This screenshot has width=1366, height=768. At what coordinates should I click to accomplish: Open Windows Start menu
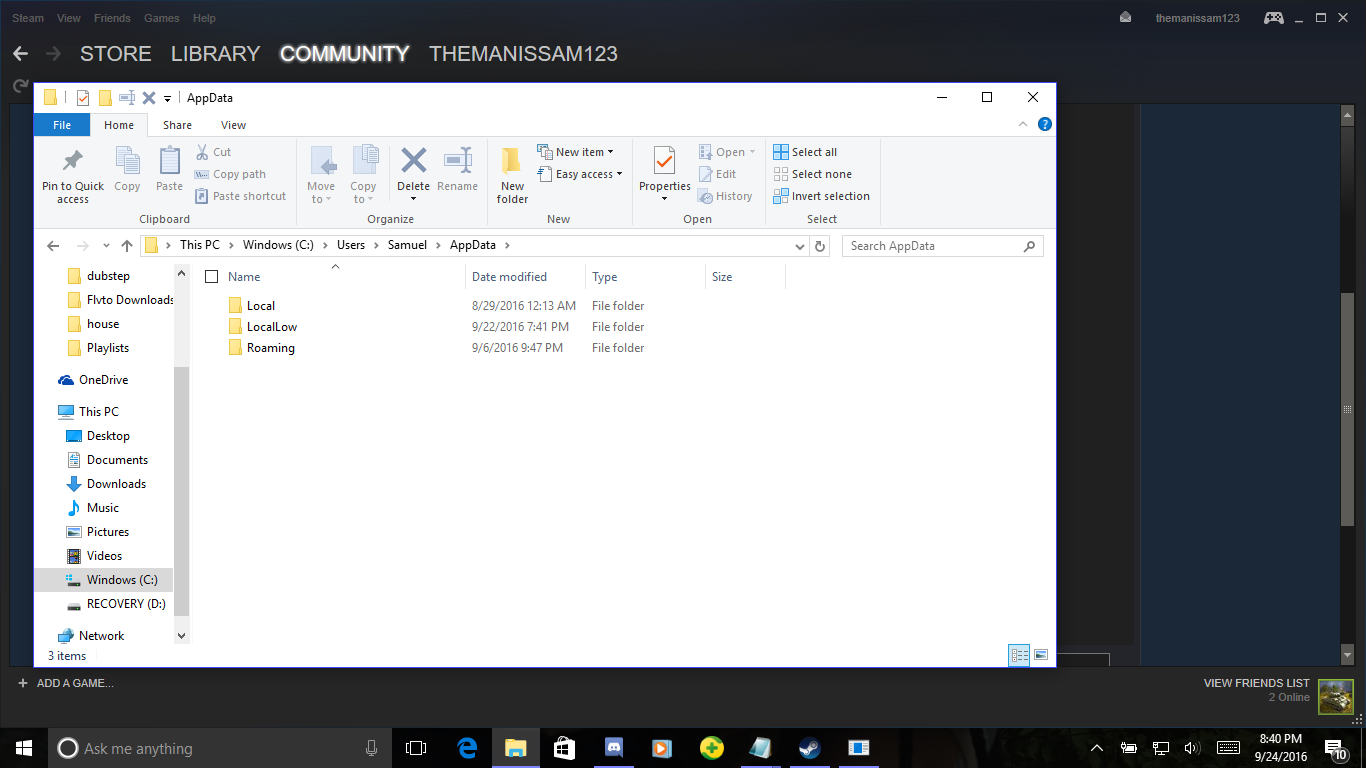tap(24, 748)
